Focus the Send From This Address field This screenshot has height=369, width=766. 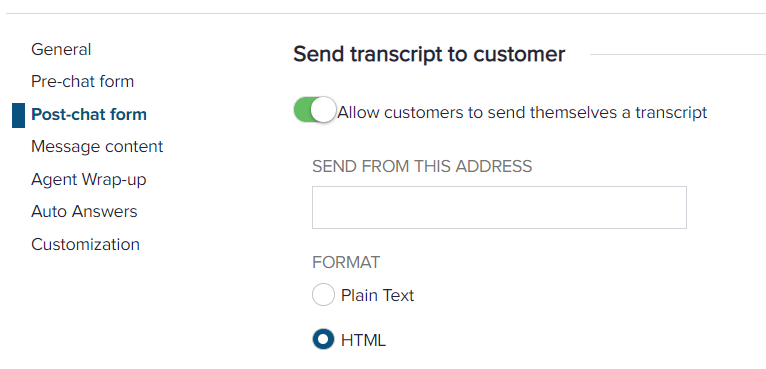pos(499,207)
